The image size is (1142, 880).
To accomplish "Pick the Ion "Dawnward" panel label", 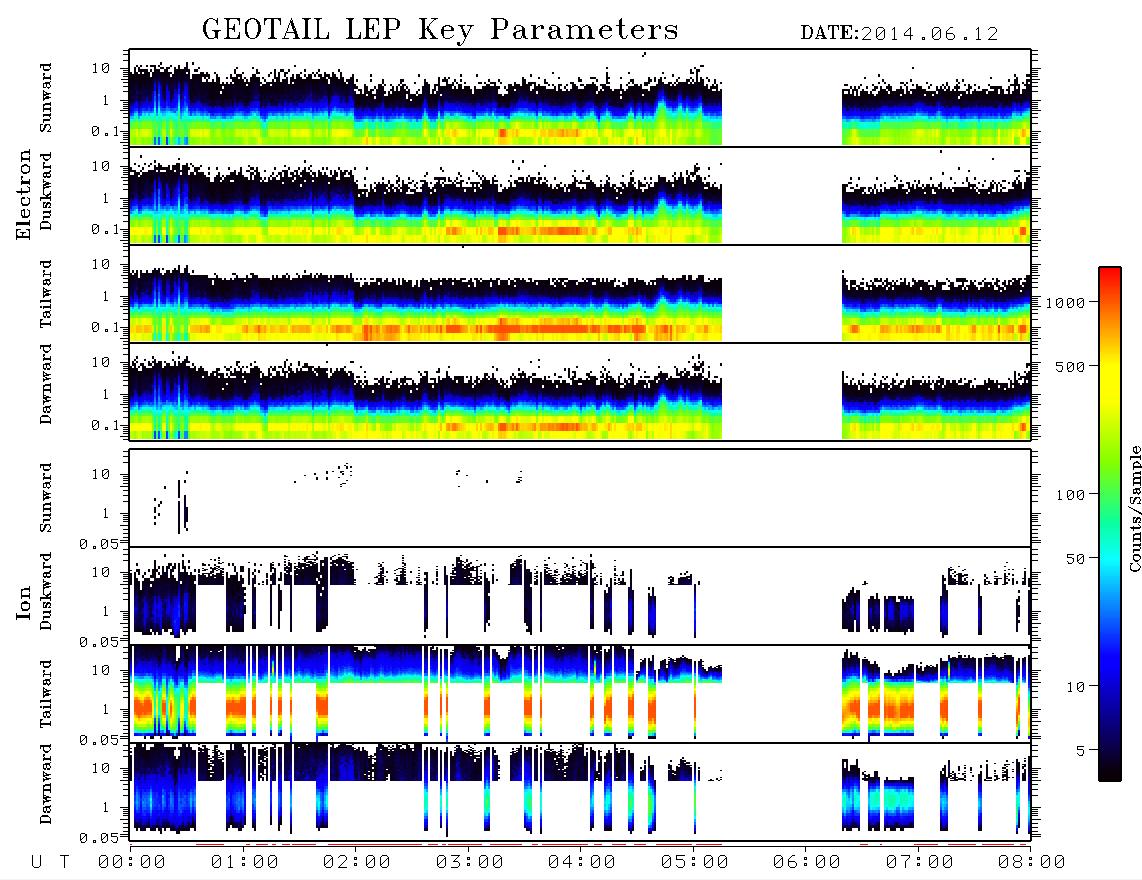I will click(46, 784).
